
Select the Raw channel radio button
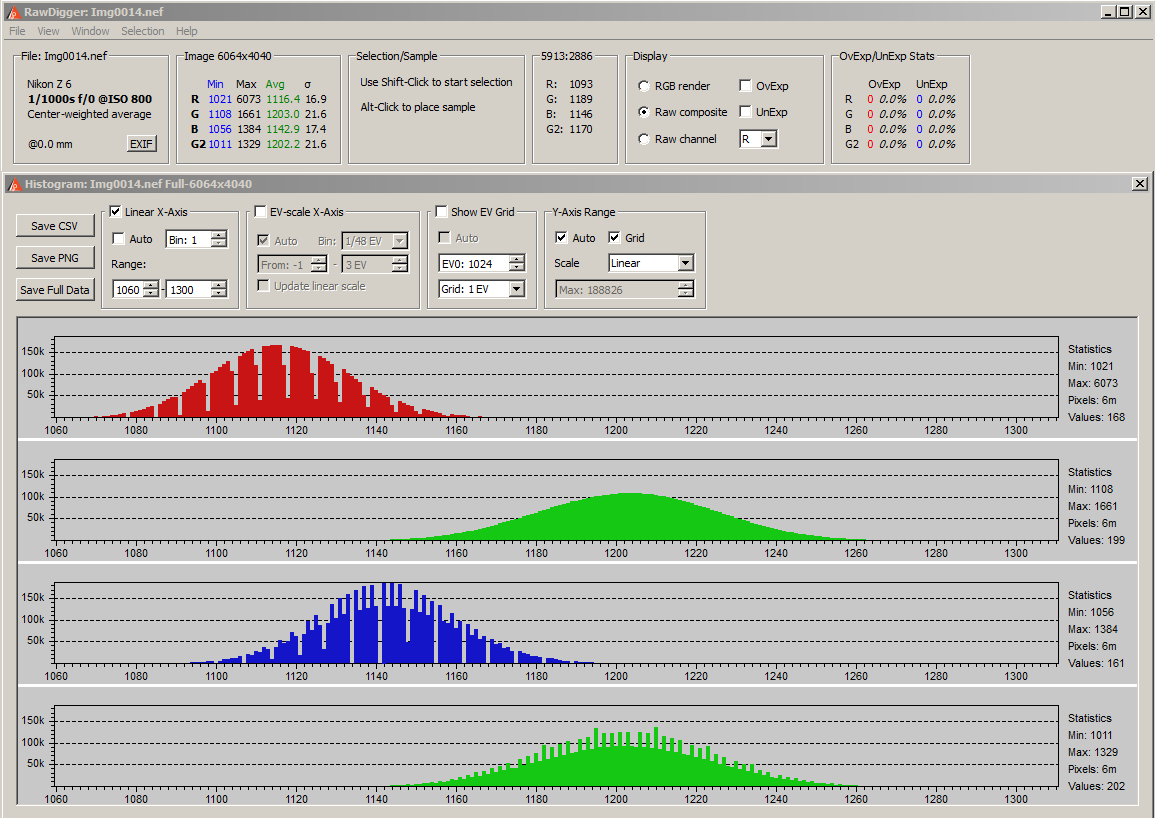pos(644,139)
